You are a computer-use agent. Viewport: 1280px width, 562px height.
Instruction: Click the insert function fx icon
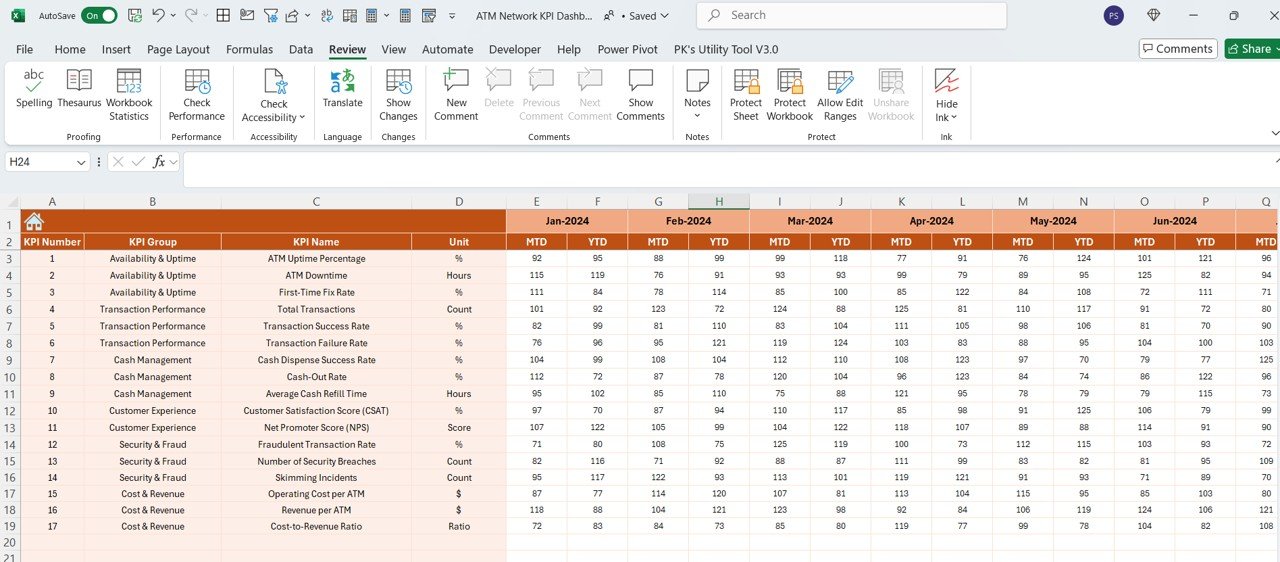(159, 162)
